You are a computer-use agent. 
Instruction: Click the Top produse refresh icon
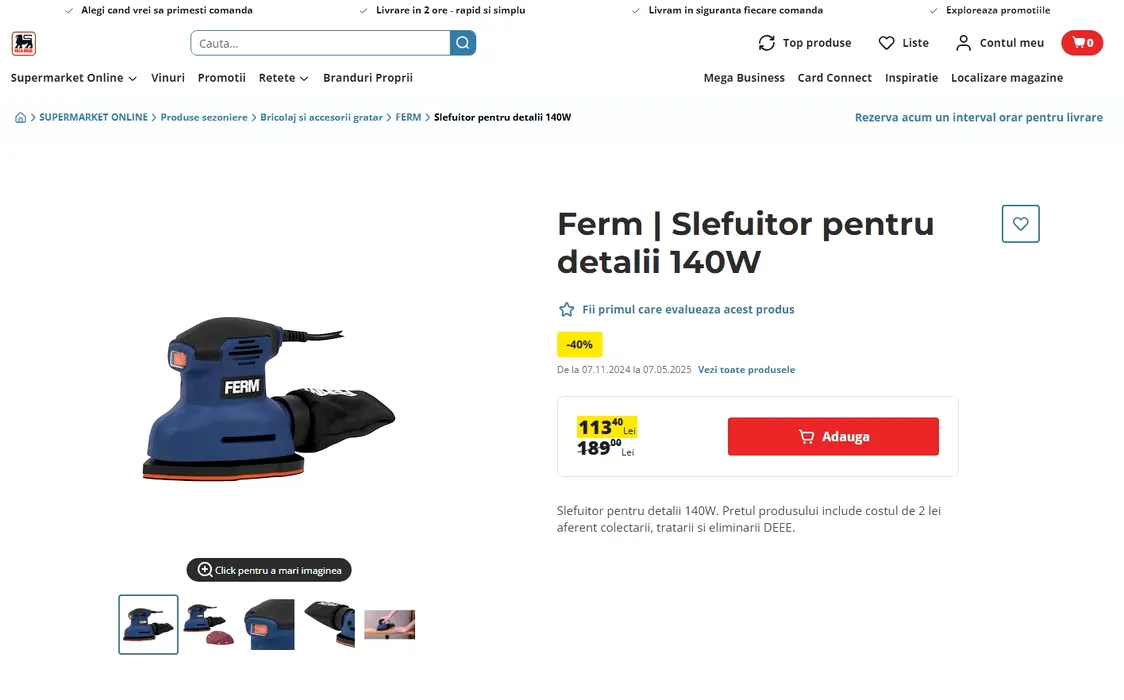click(766, 43)
